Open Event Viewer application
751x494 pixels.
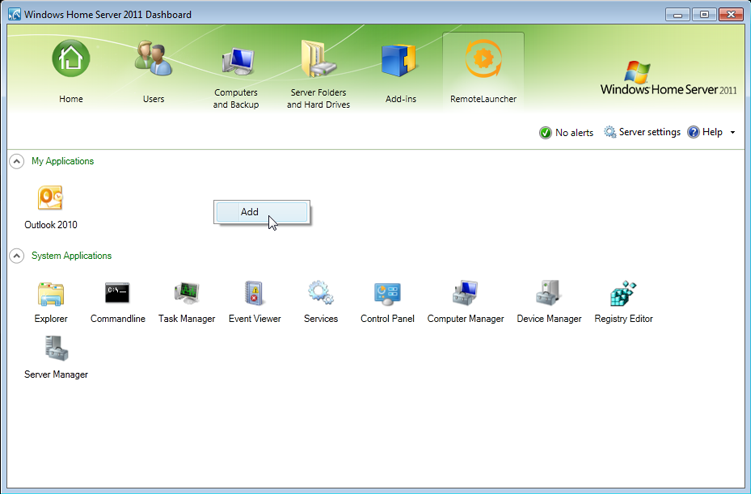click(x=254, y=302)
